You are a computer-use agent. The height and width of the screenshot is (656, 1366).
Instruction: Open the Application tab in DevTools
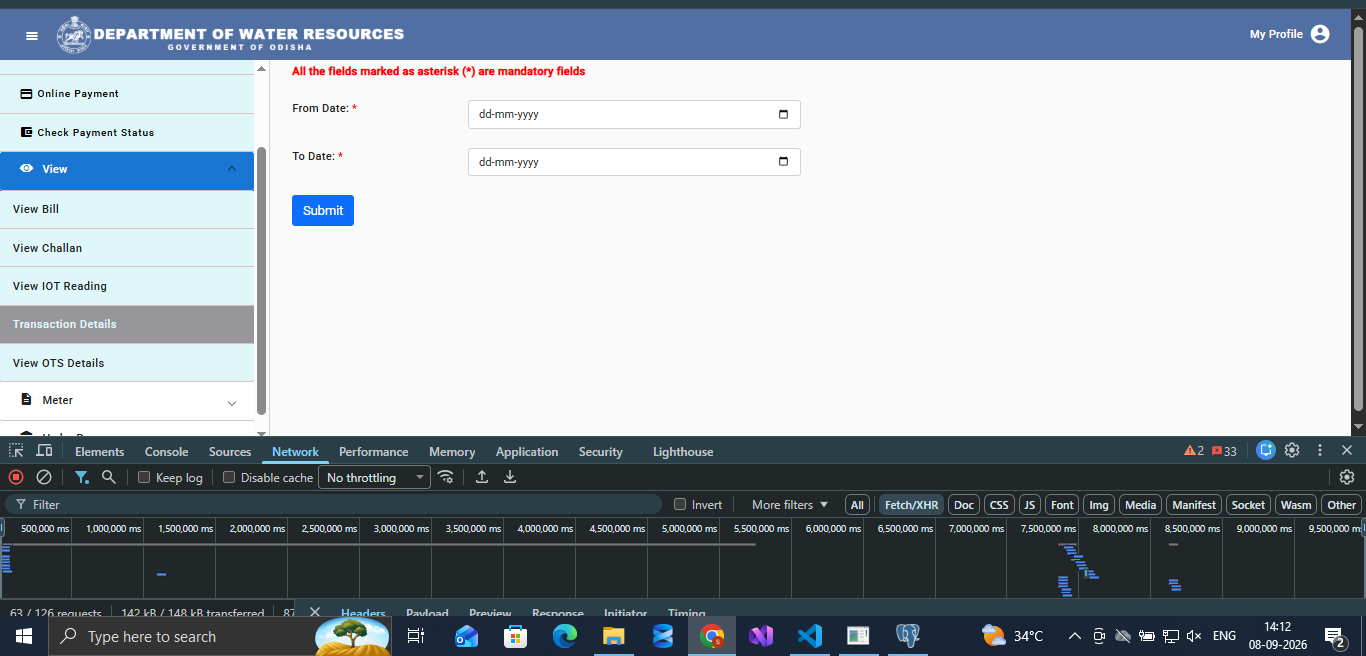click(527, 452)
